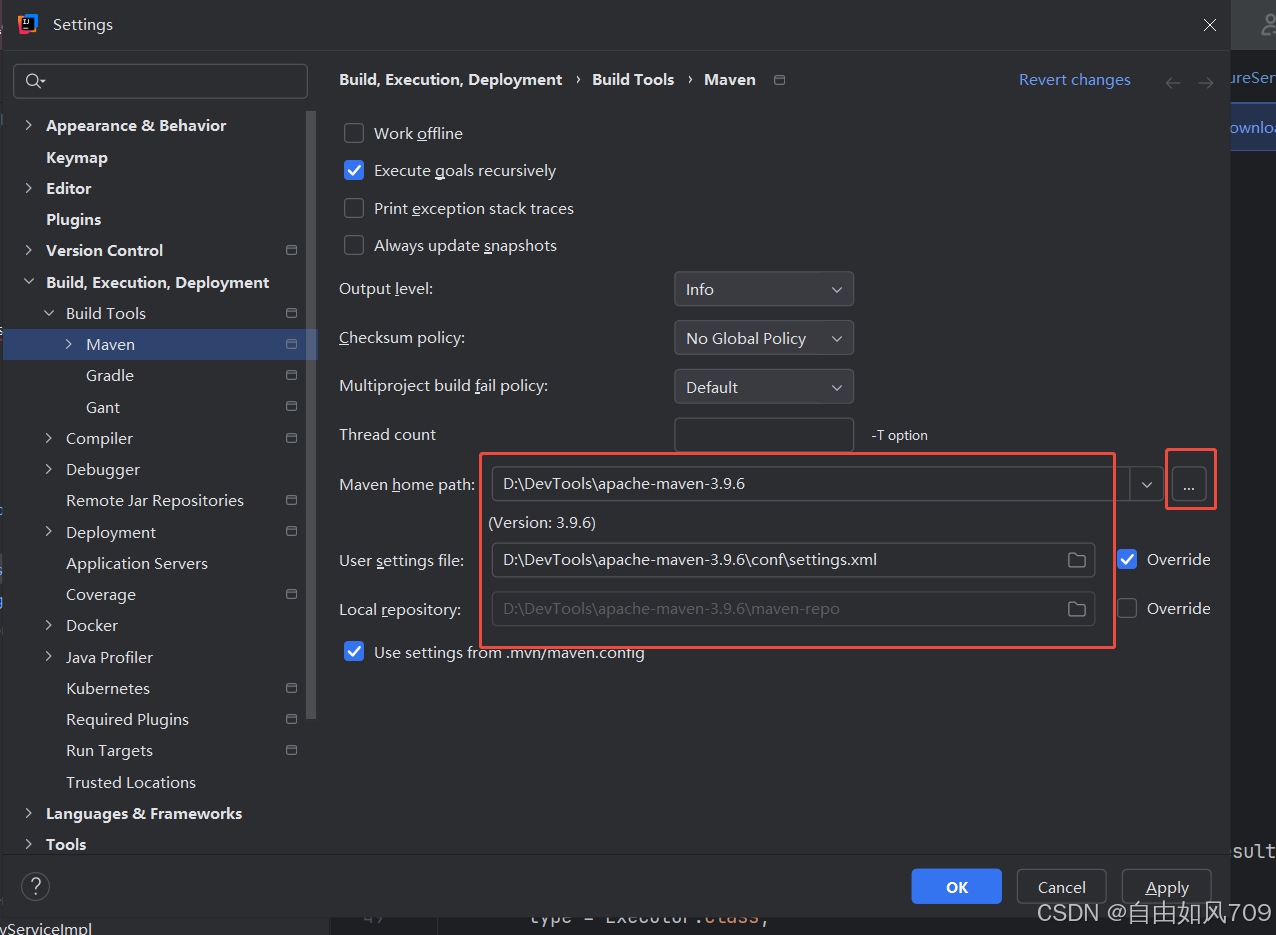Screen dimensions: 1276x935
Task: Open Multiproject build fail policy dropdown
Action: (764, 387)
